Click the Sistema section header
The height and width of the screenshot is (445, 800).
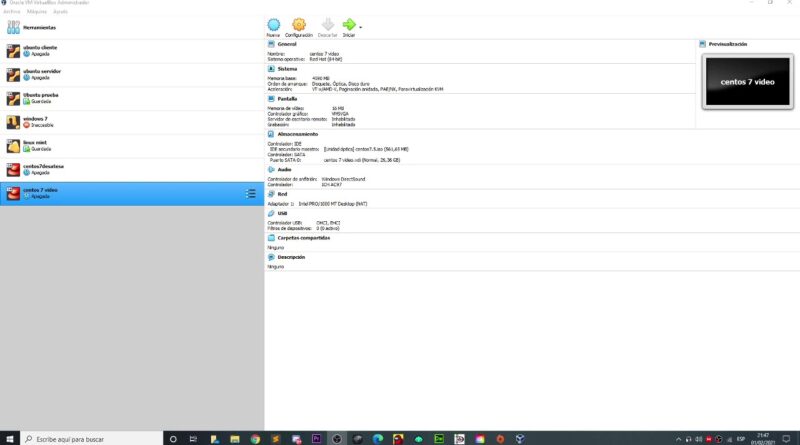pyautogui.click(x=287, y=69)
